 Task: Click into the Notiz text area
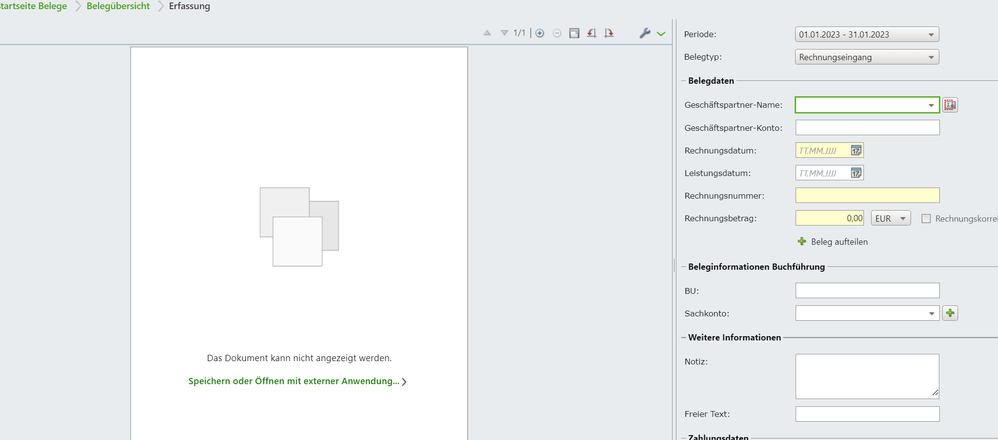(x=867, y=376)
